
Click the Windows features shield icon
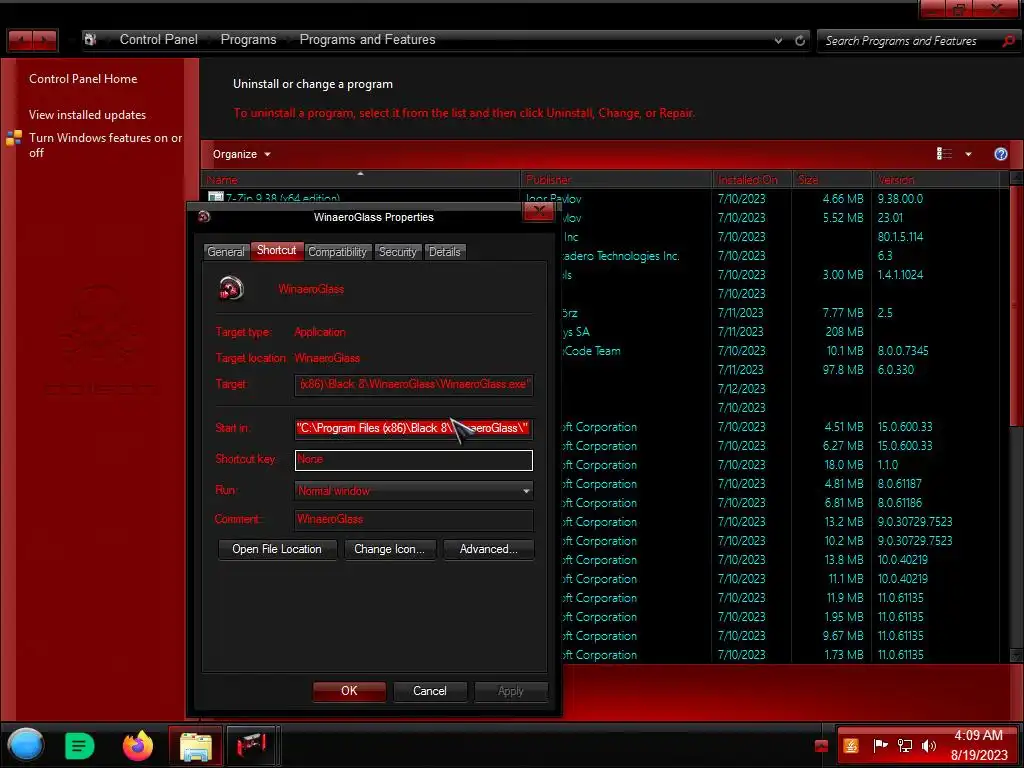pyautogui.click(x=14, y=138)
